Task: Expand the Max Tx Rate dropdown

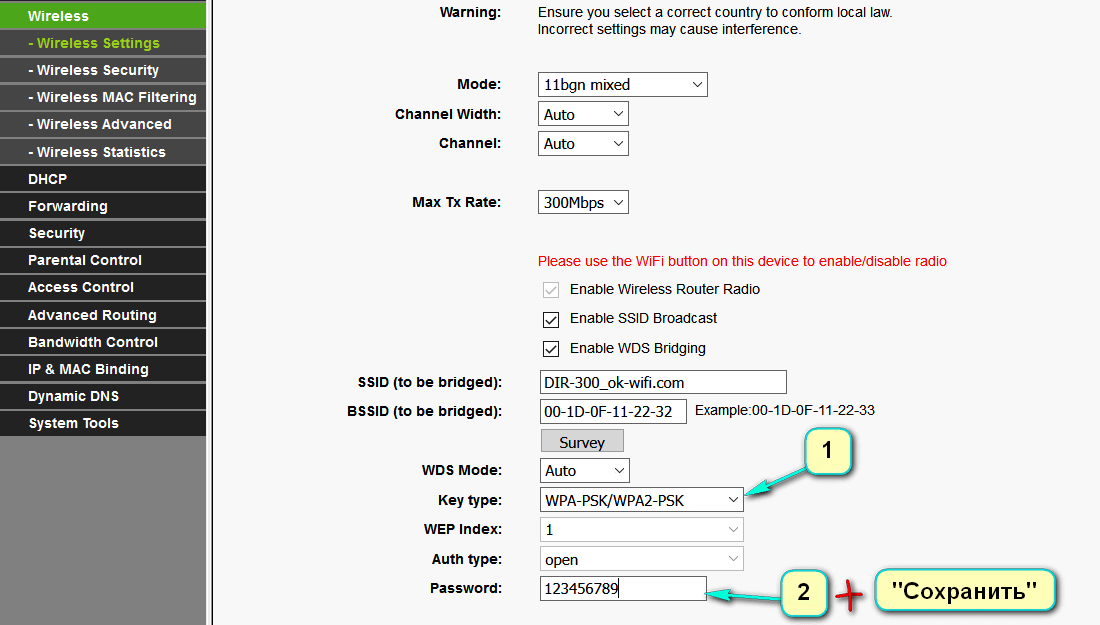Action: pos(583,203)
